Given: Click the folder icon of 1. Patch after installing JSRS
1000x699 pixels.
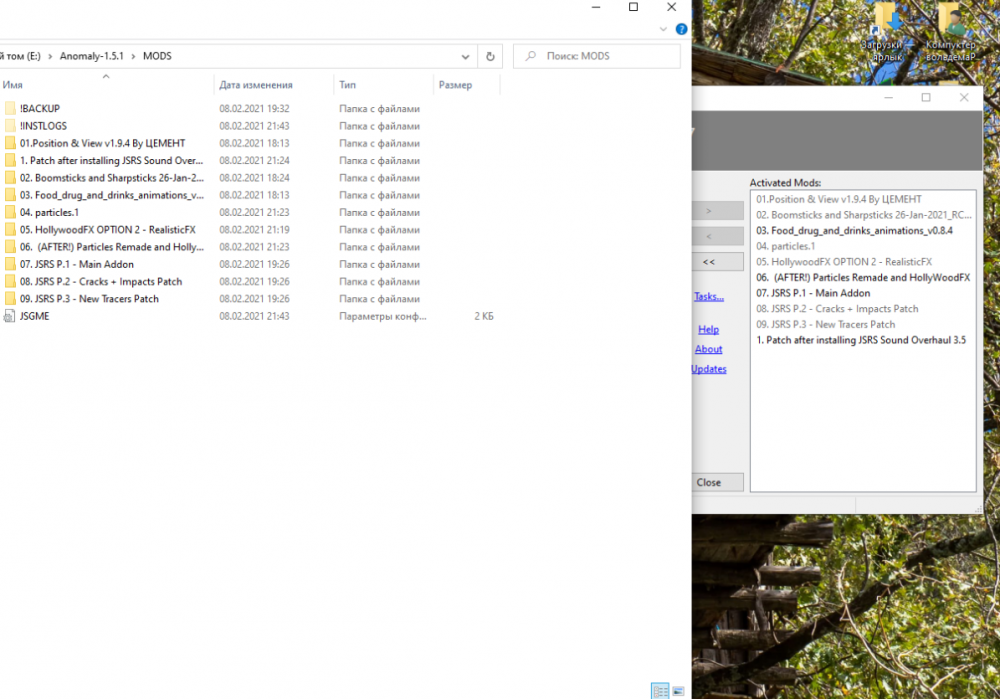Looking at the screenshot, I should click(10, 160).
